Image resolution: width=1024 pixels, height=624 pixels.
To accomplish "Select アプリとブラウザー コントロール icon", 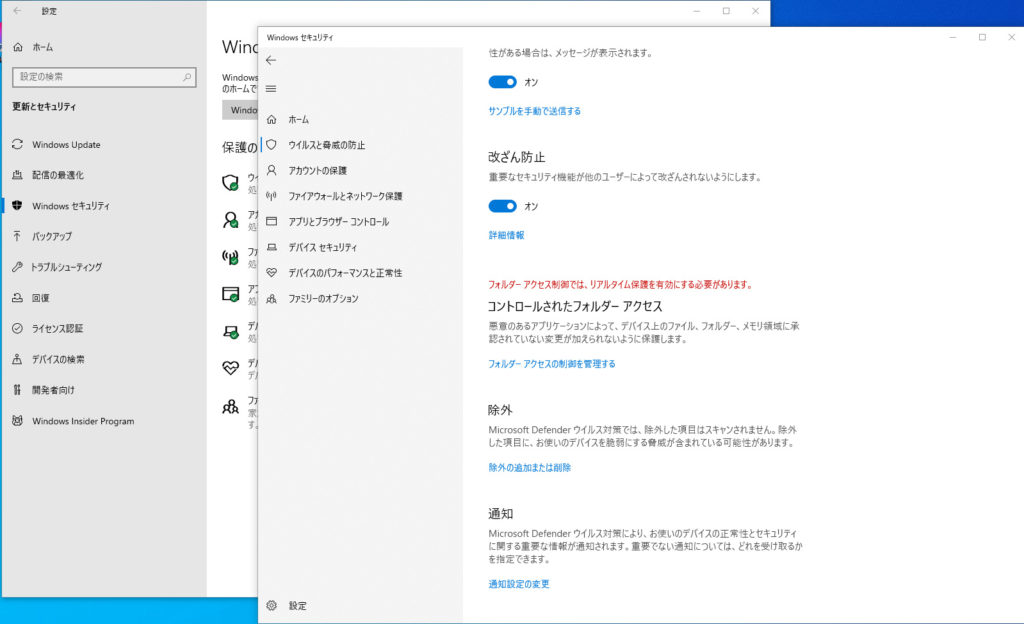I will [271, 221].
